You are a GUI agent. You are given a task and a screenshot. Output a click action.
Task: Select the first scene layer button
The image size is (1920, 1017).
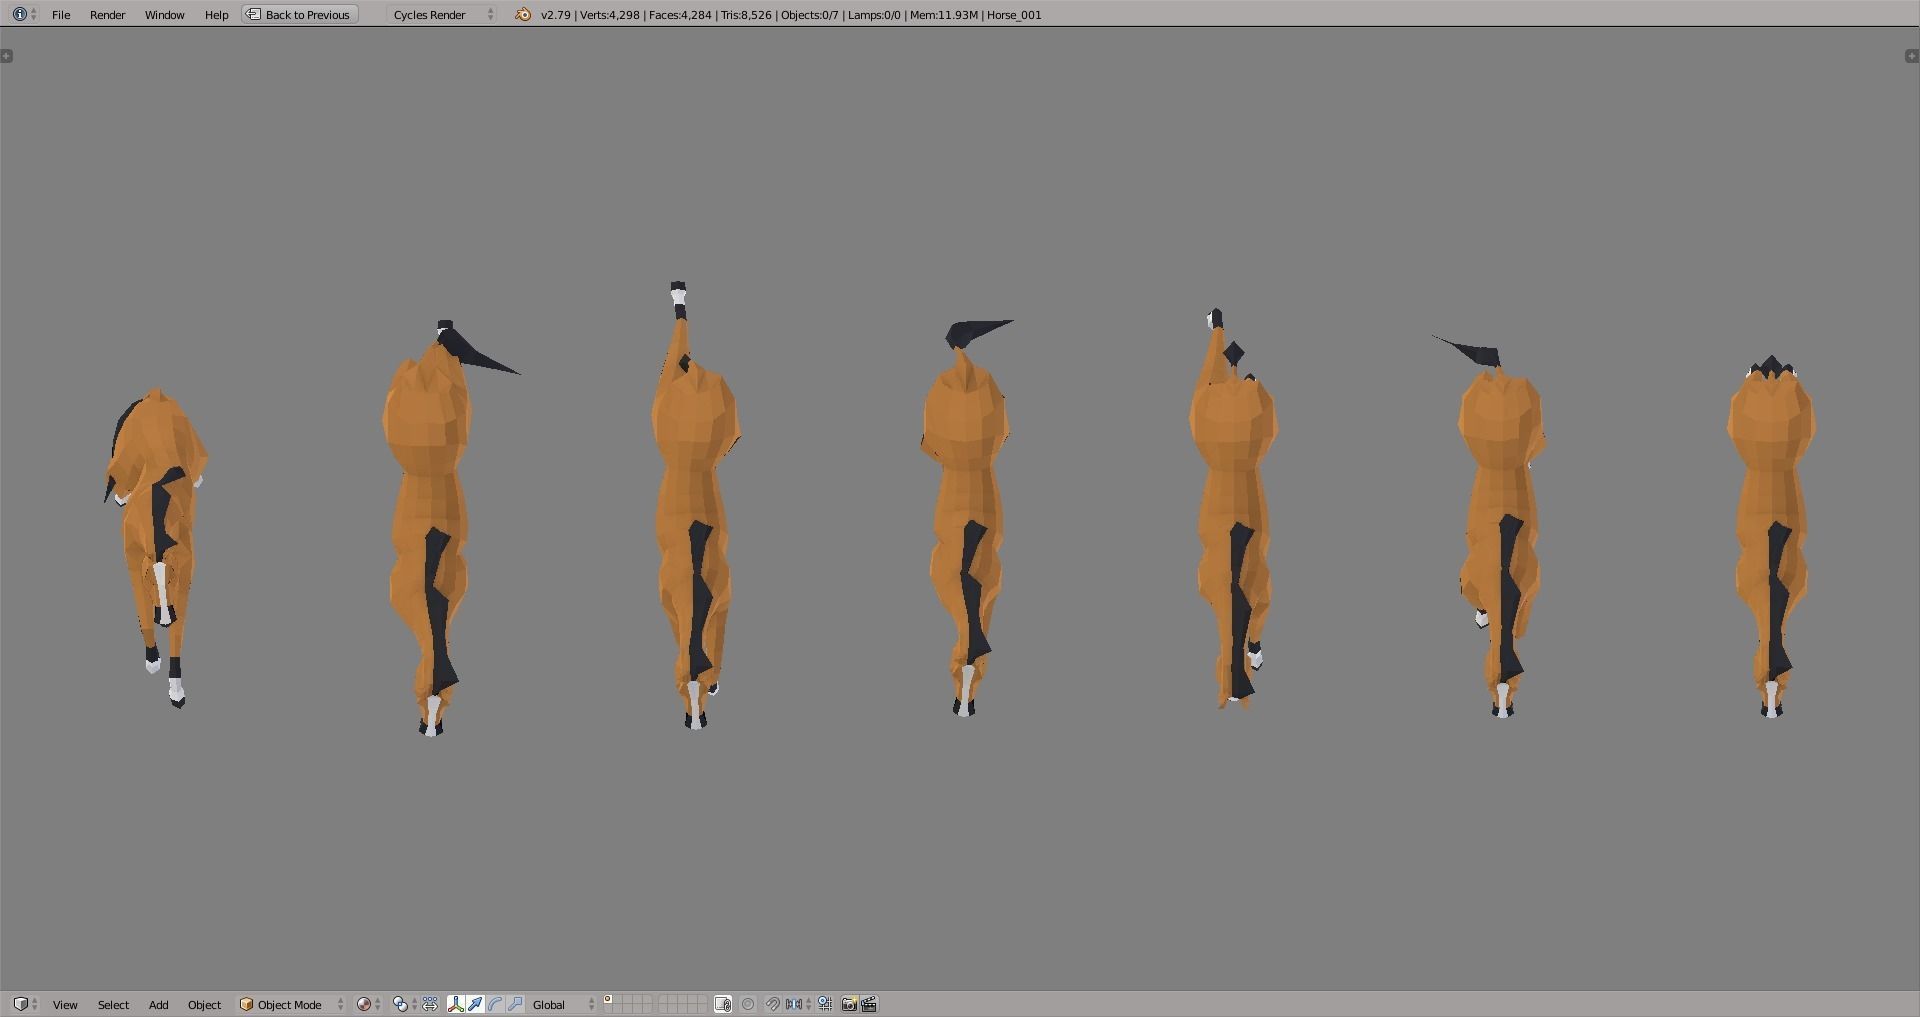coord(607,1000)
